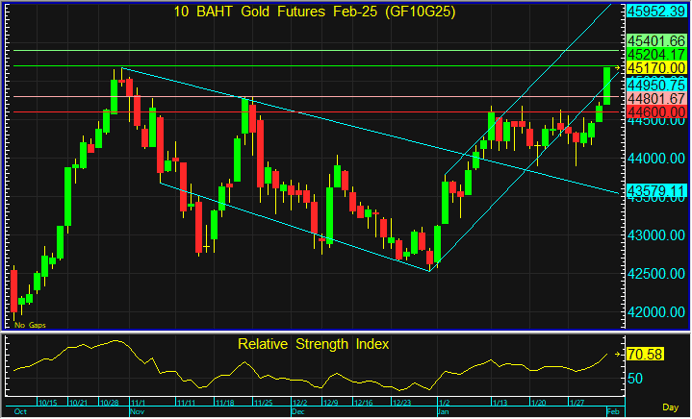This screenshot has height=419, width=692.
Task: Click the RSI 50 level axis label
Action: point(636,379)
